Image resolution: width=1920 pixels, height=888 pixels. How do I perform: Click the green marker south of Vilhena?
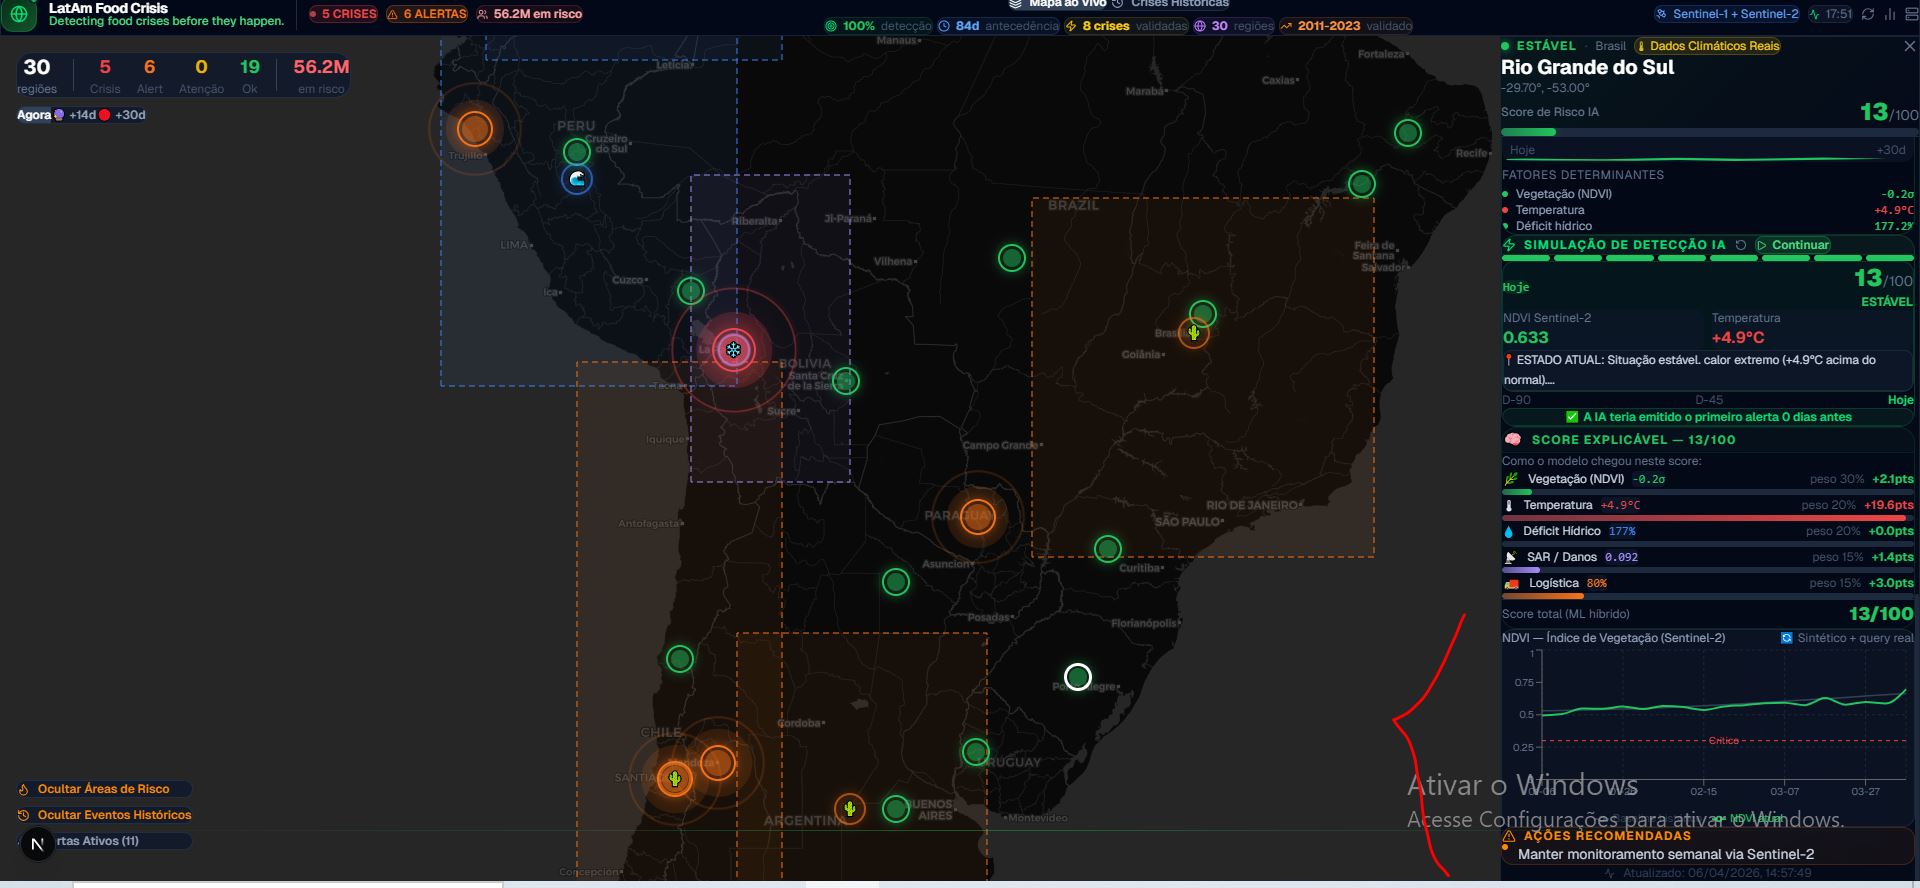coord(1012,258)
